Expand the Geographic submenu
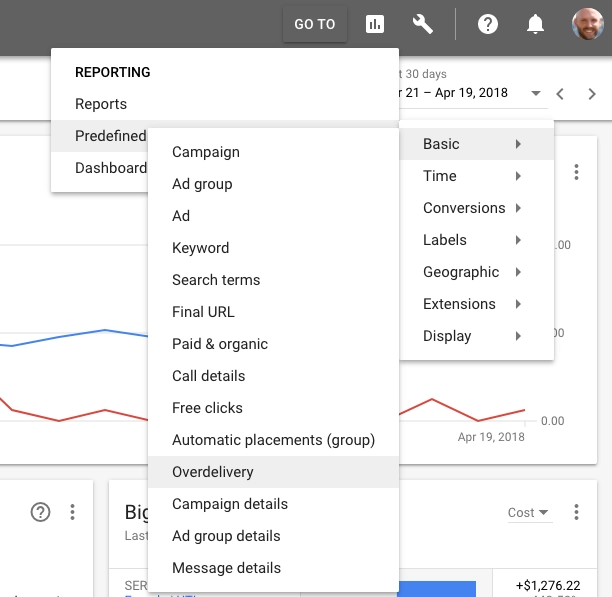This screenshot has height=597, width=612. point(476,272)
